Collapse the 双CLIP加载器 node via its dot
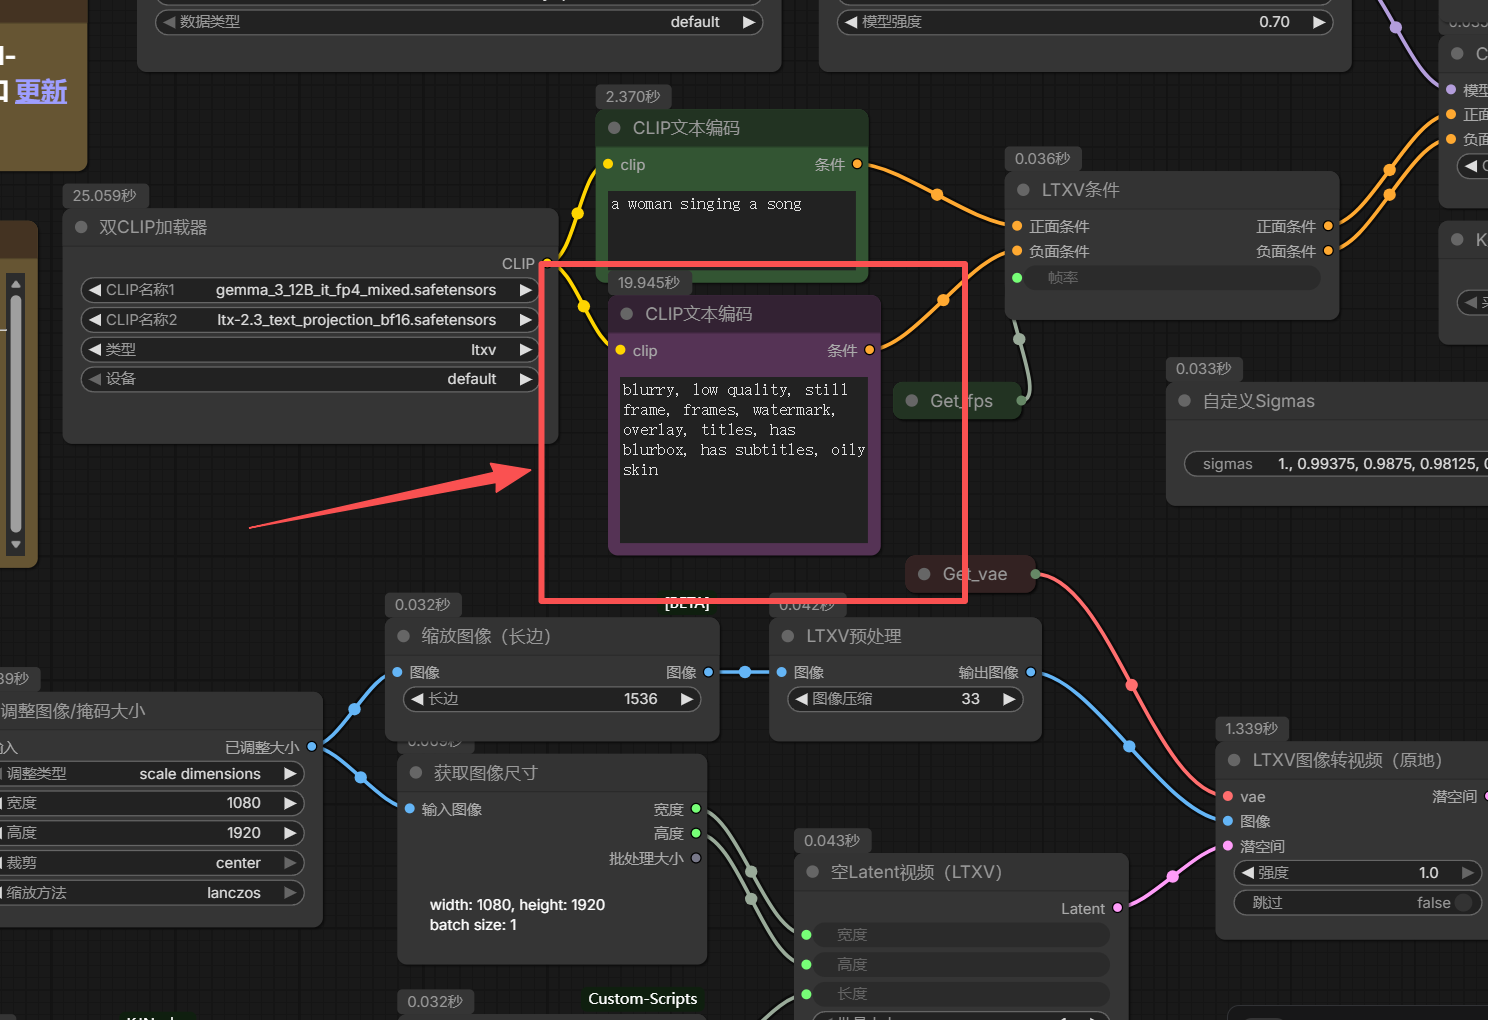Image resolution: width=1488 pixels, height=1020 pixels. coord(81,227)
